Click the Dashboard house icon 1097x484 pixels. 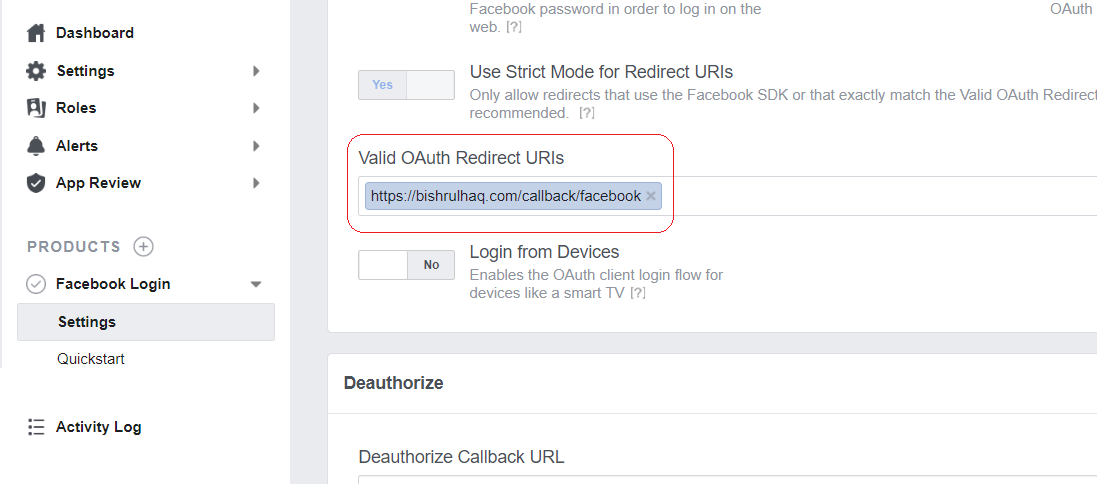[36, 33]
